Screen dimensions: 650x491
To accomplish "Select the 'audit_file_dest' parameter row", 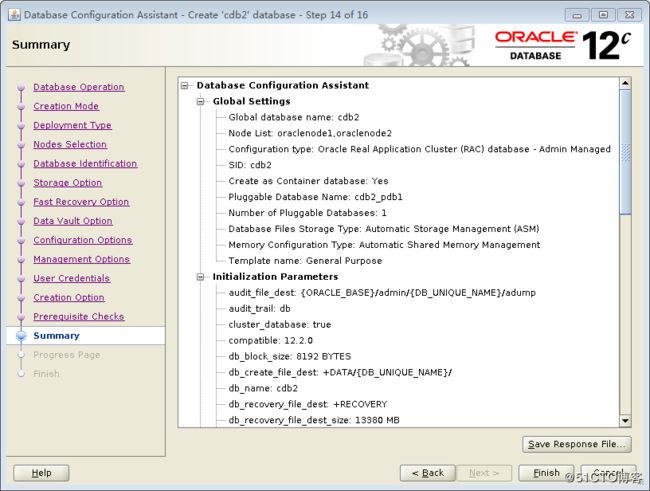I will pos(382,293).
